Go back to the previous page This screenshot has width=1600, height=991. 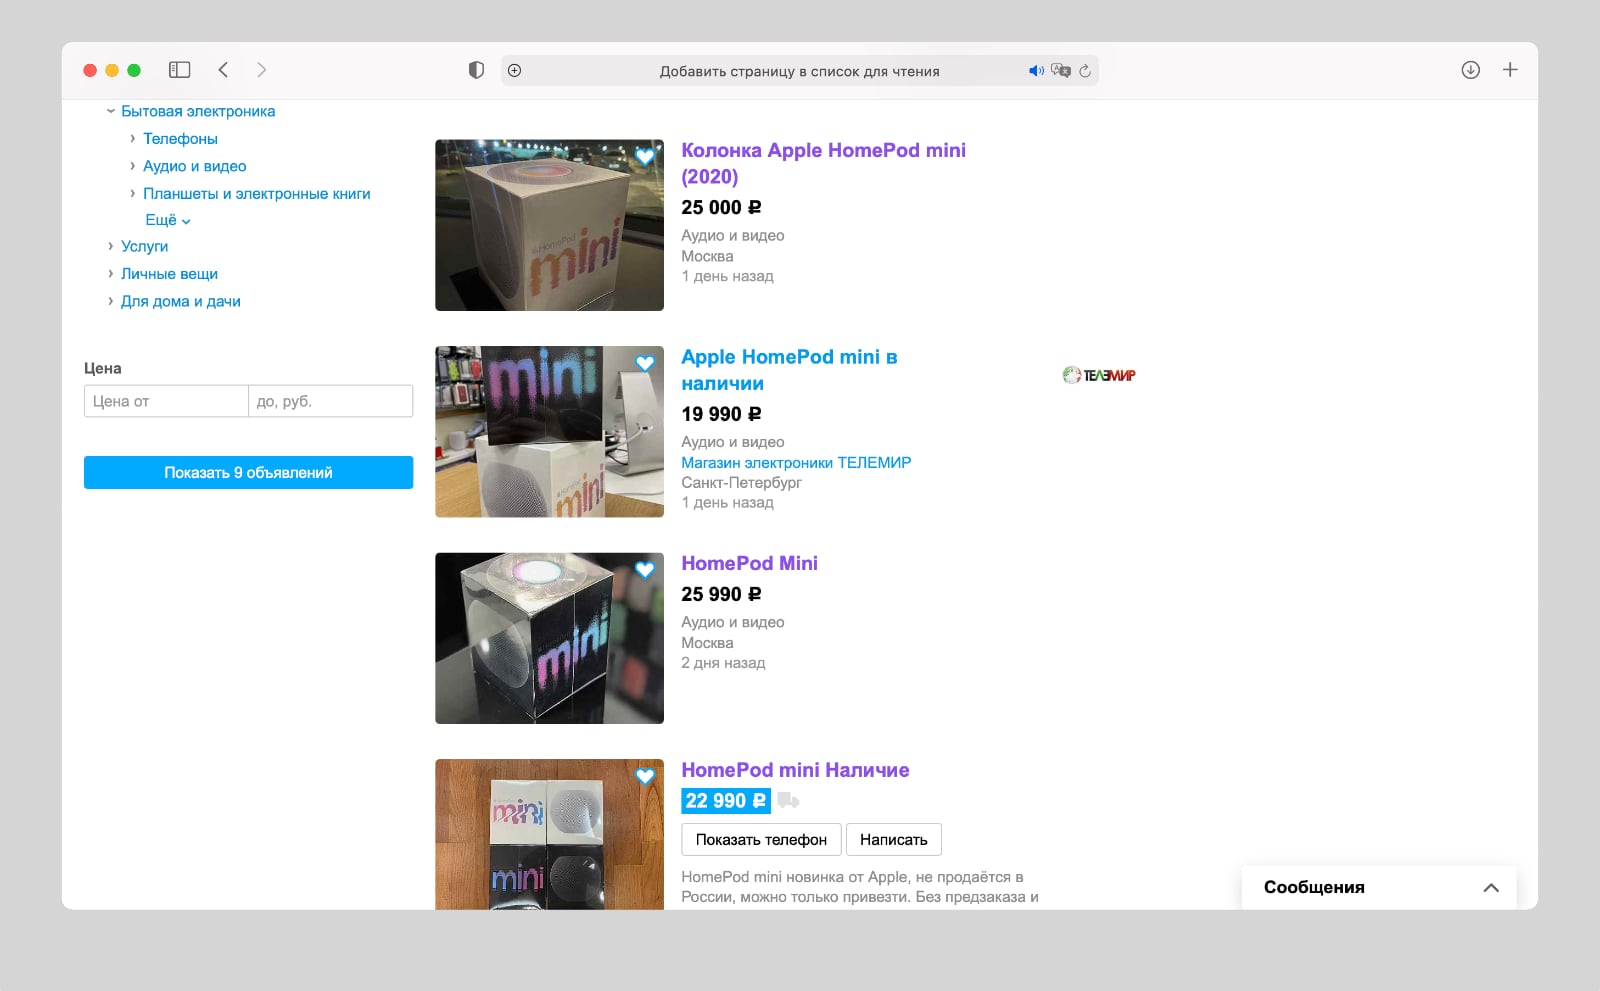pos(223,70)
